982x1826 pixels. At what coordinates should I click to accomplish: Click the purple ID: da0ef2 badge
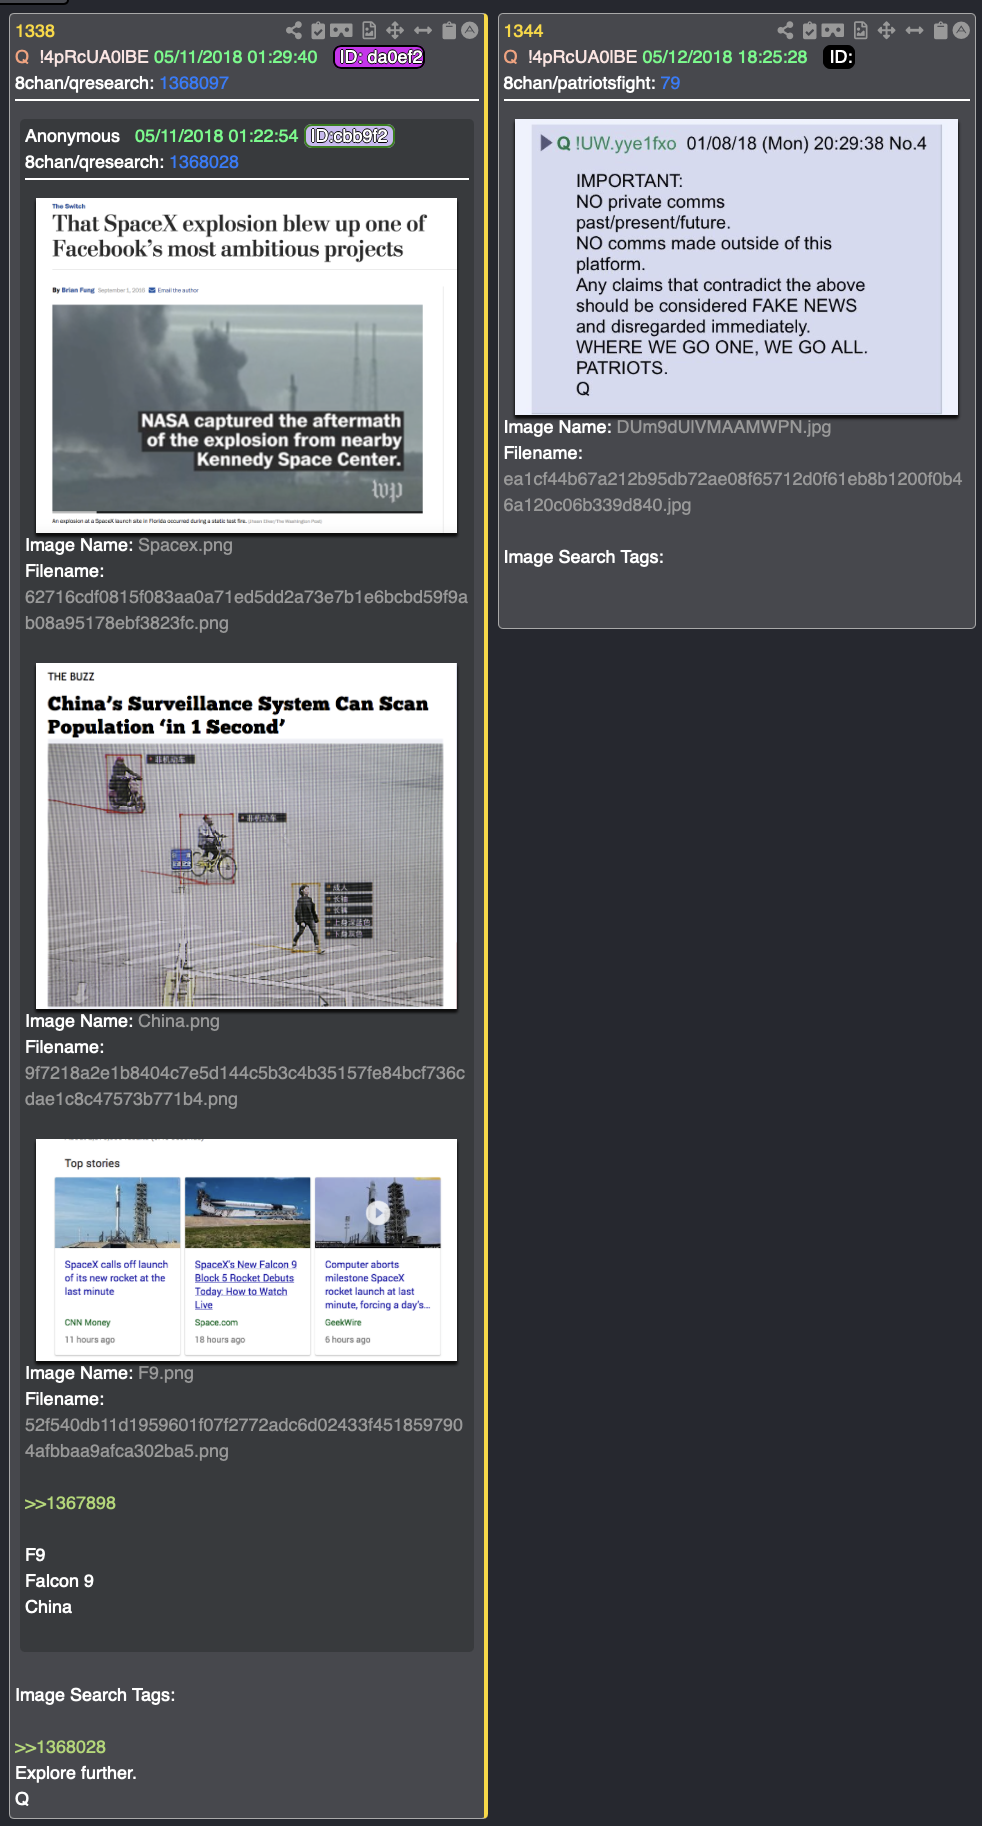click(x=379, y=57)
